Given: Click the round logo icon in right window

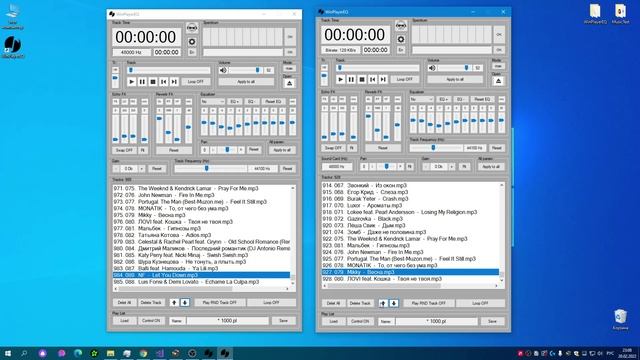Looking at the screenshot, I should pyautogui.click(x=401, y=26).
